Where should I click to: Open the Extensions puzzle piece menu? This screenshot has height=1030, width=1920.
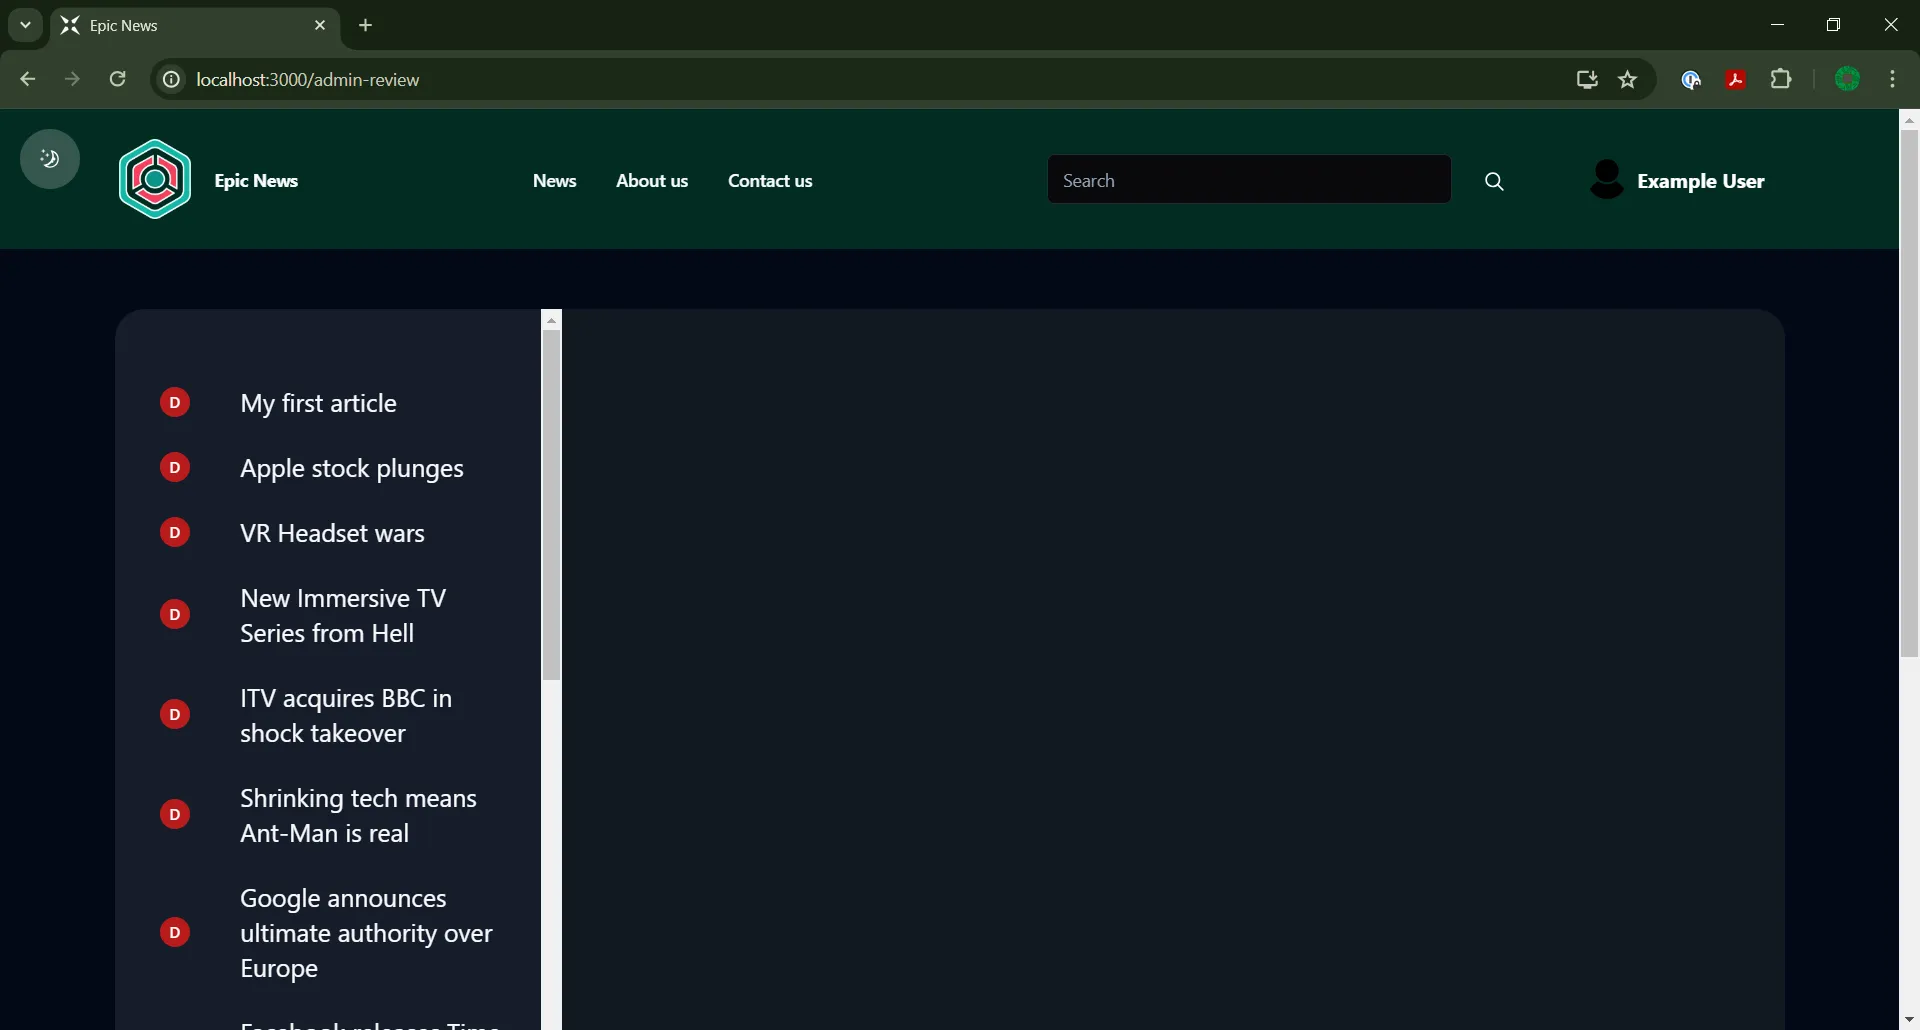pos(1781,79)
